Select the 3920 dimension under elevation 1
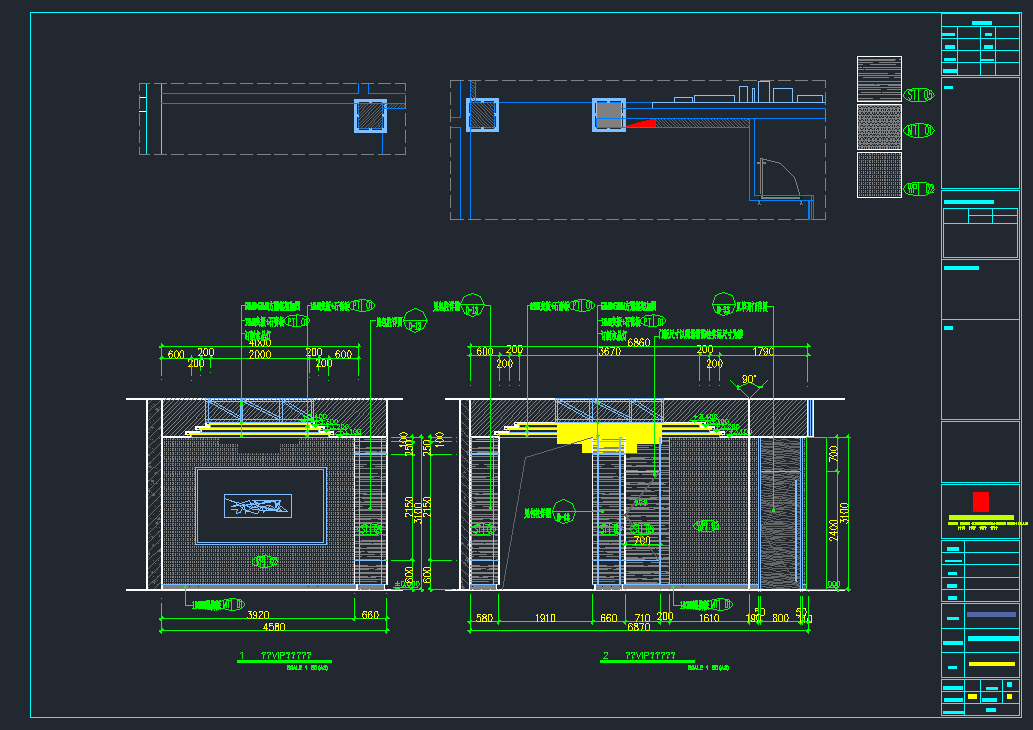 tap(258, 615)
